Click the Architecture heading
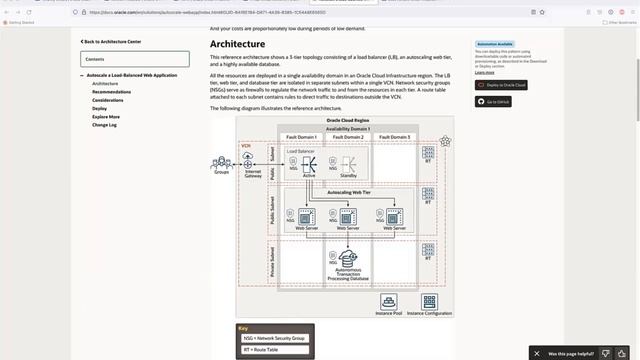Screen dimensions: 640x360 pos(238,44)
